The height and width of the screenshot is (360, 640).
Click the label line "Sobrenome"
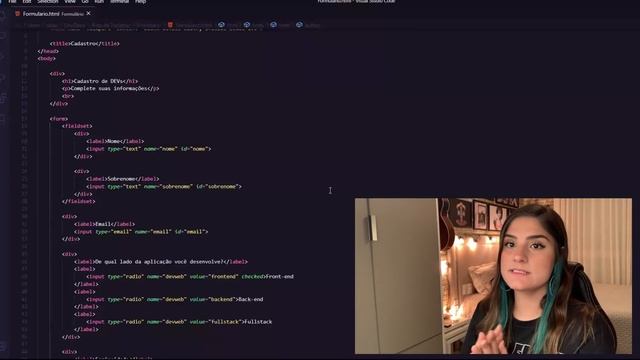123,179
